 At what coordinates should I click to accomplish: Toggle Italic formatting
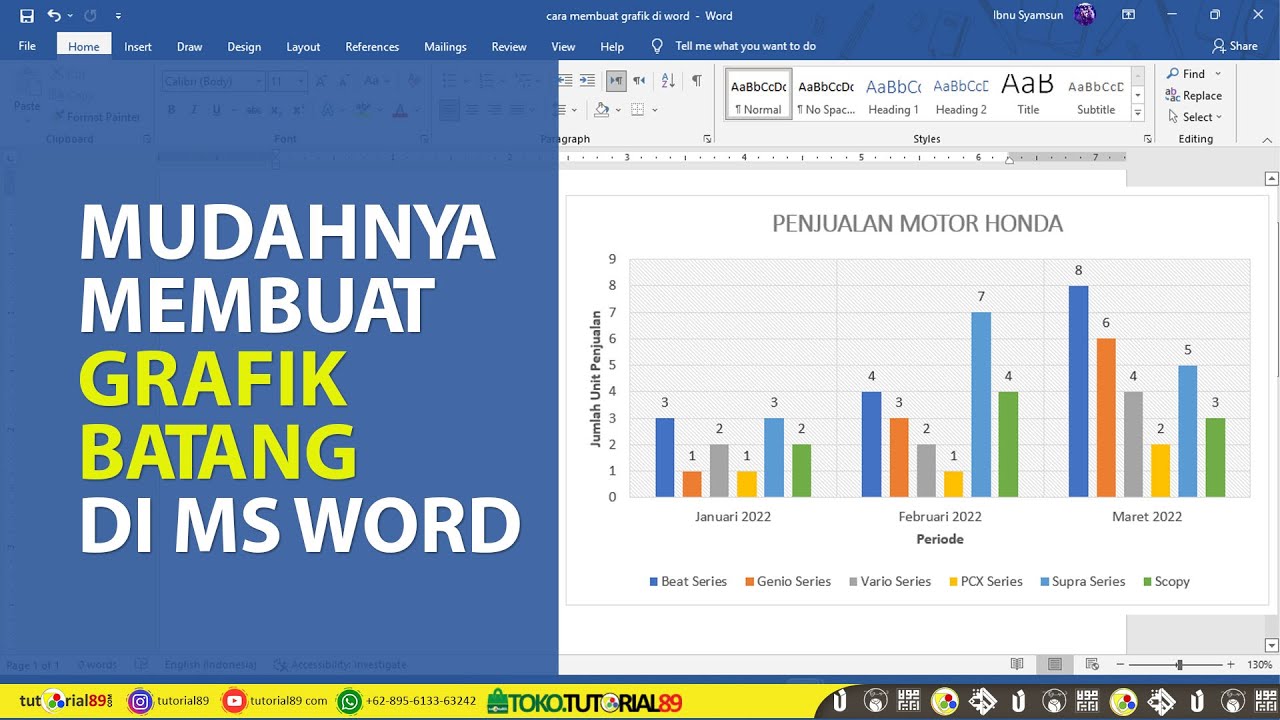coord(194,110)
